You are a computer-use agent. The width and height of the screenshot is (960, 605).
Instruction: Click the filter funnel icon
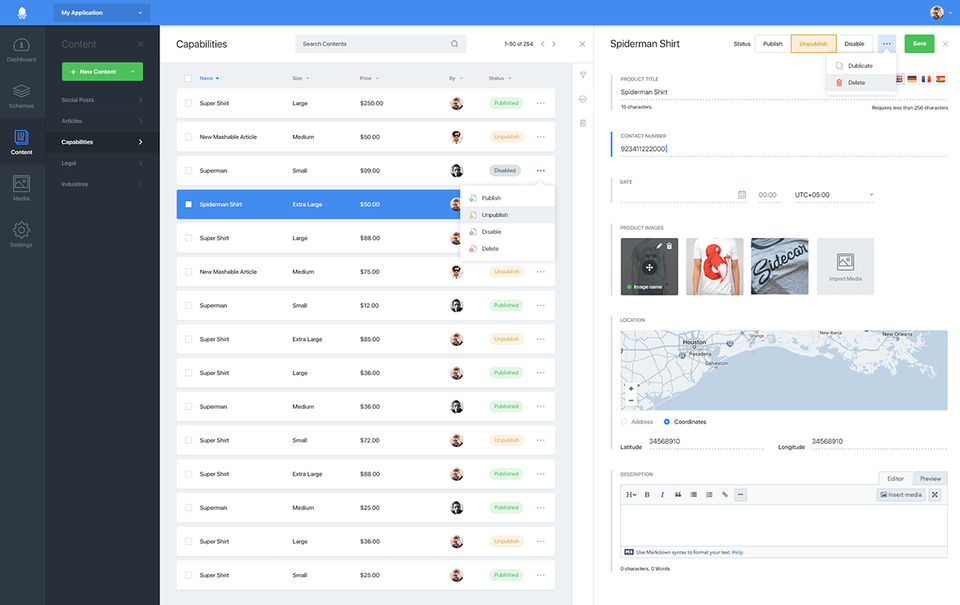pyautogui.click(x=583, y=75)
